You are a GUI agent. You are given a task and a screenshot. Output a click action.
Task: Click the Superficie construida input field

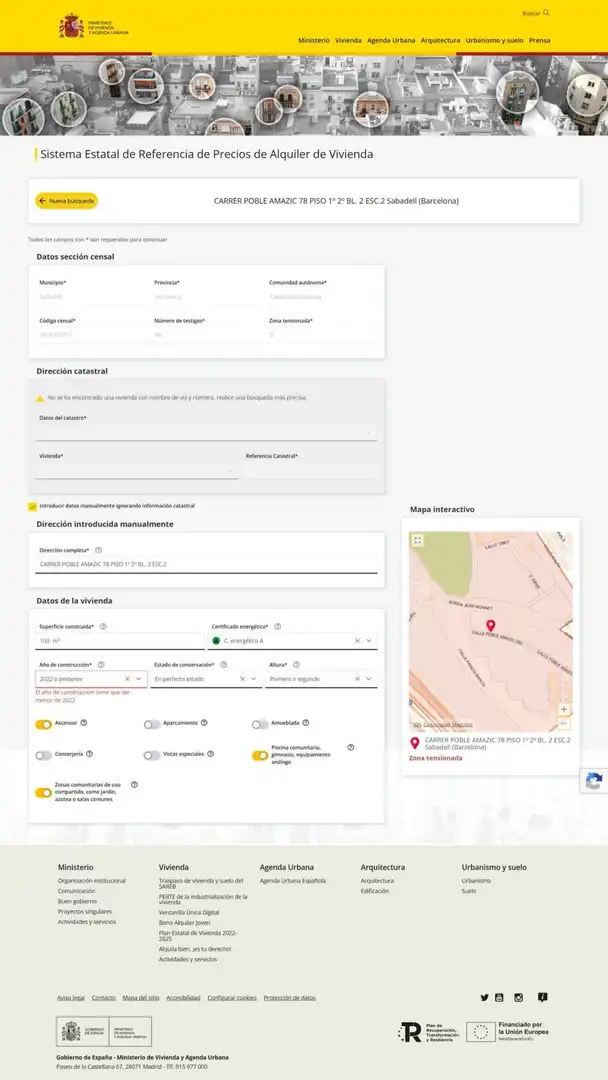[120, 641]
